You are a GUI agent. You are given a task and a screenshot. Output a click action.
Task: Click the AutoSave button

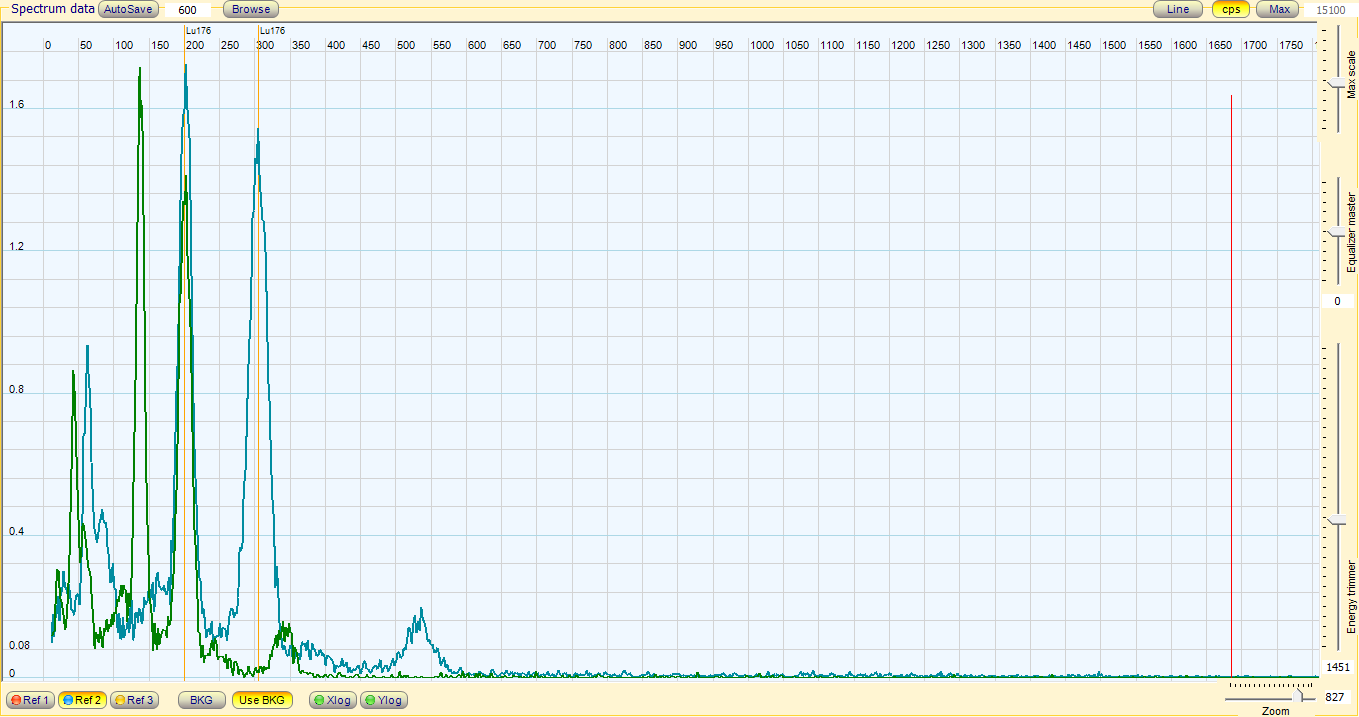pos(128,9)
